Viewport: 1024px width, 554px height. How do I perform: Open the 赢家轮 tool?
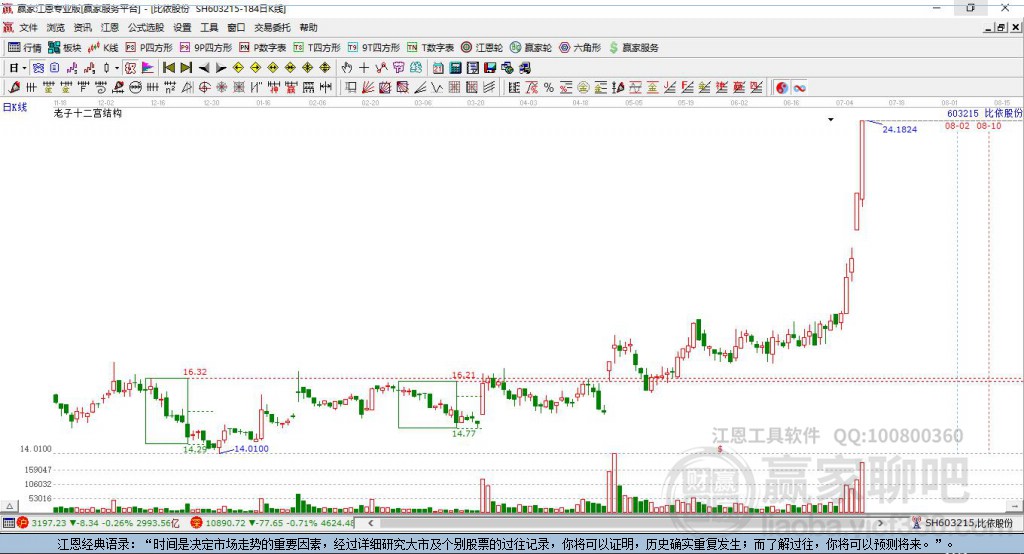(x=531, y=48)
